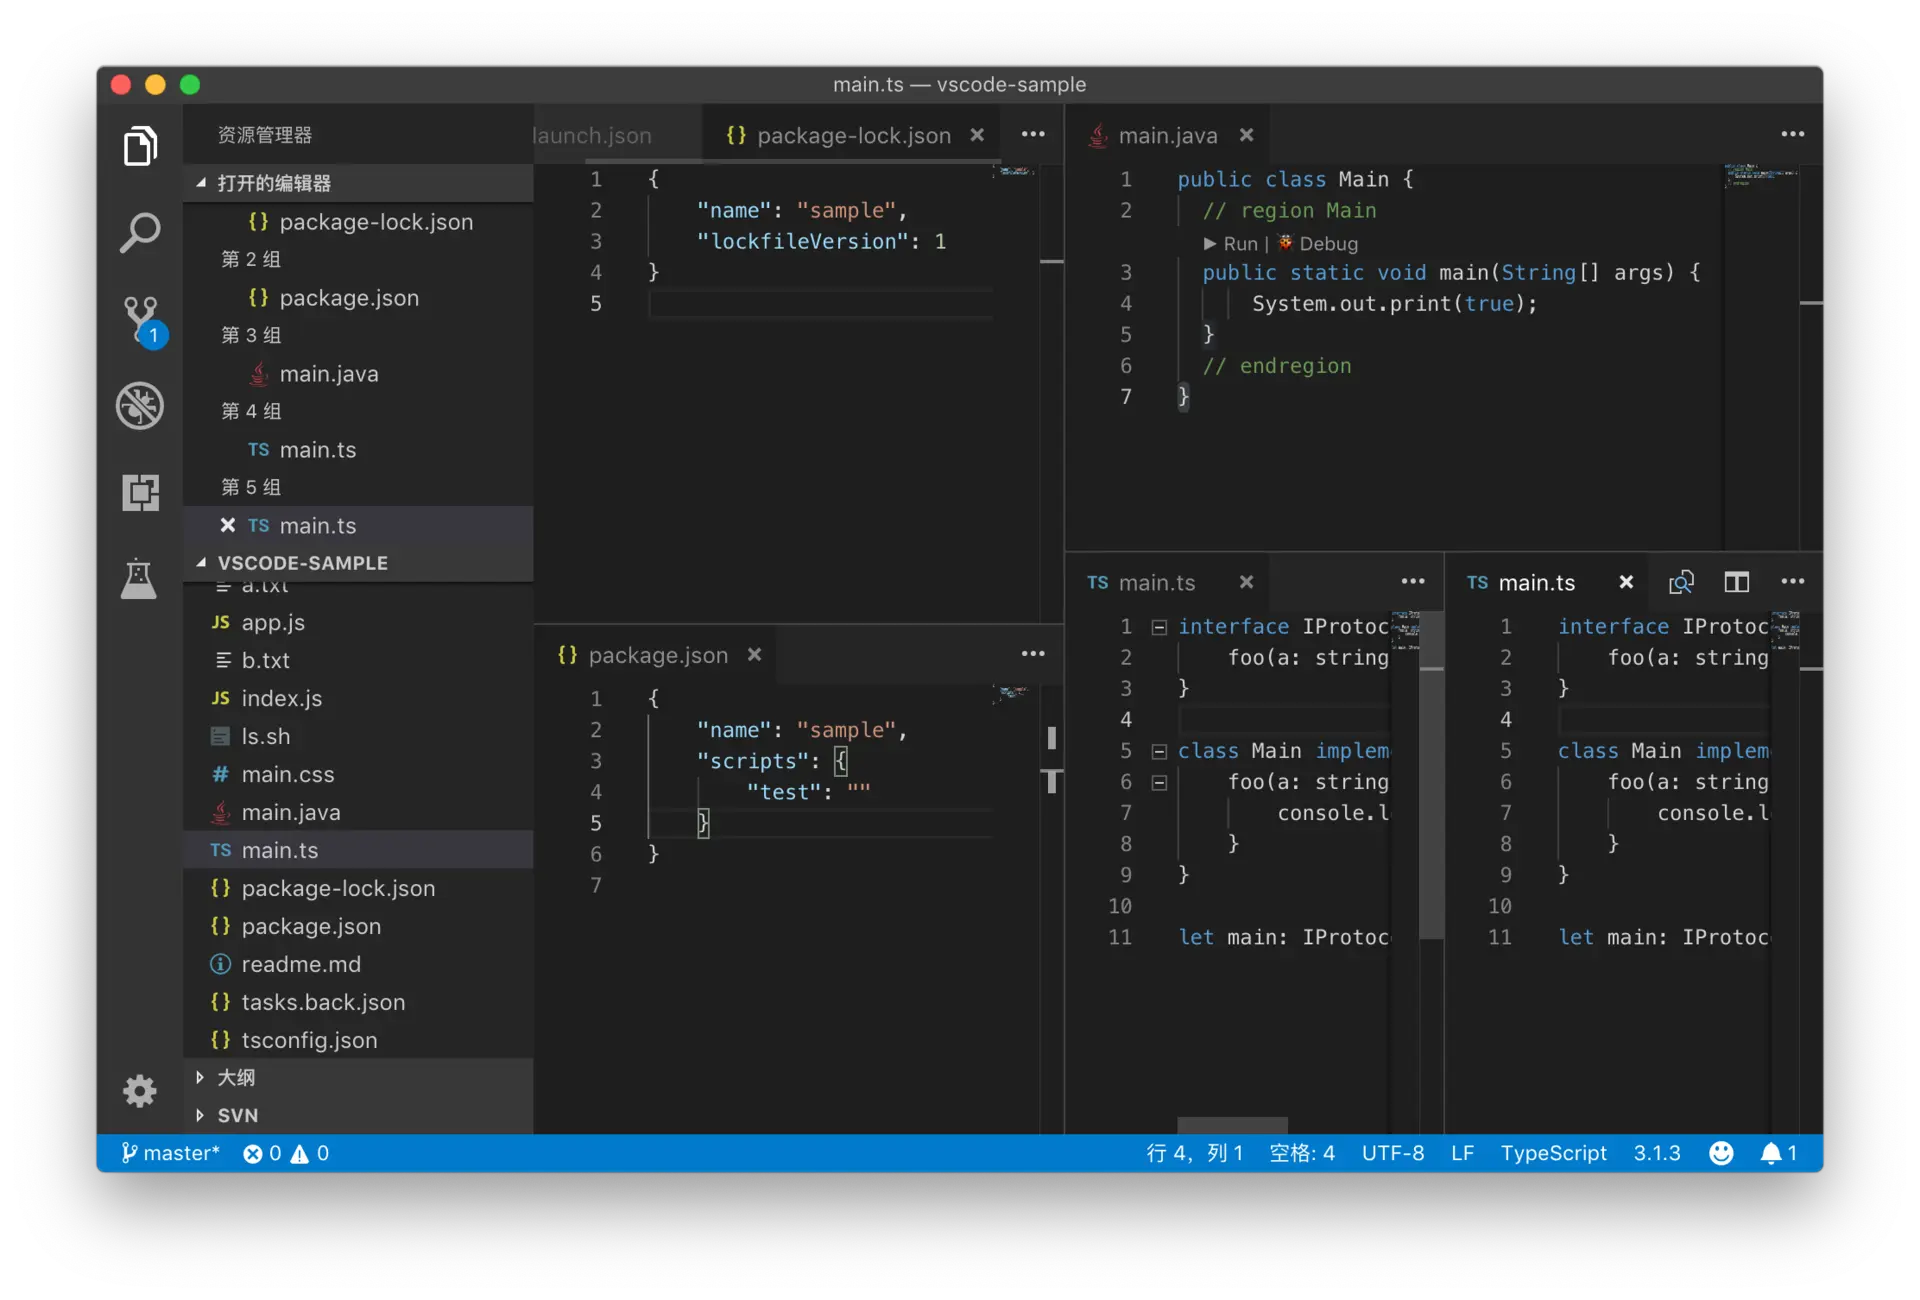The image size is (1920, 1300).
Task: Open the notifications bell in status bar
Action: (x=1771, y=1153)
